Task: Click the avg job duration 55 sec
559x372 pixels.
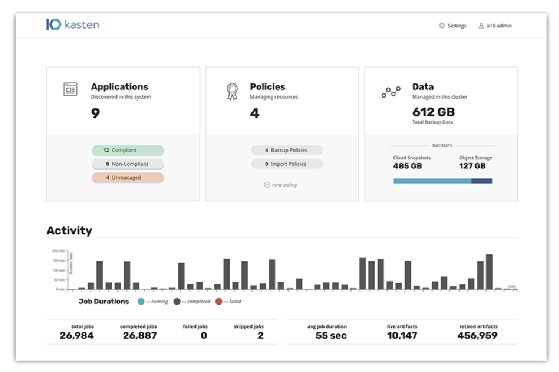Action: coord(331,336)
